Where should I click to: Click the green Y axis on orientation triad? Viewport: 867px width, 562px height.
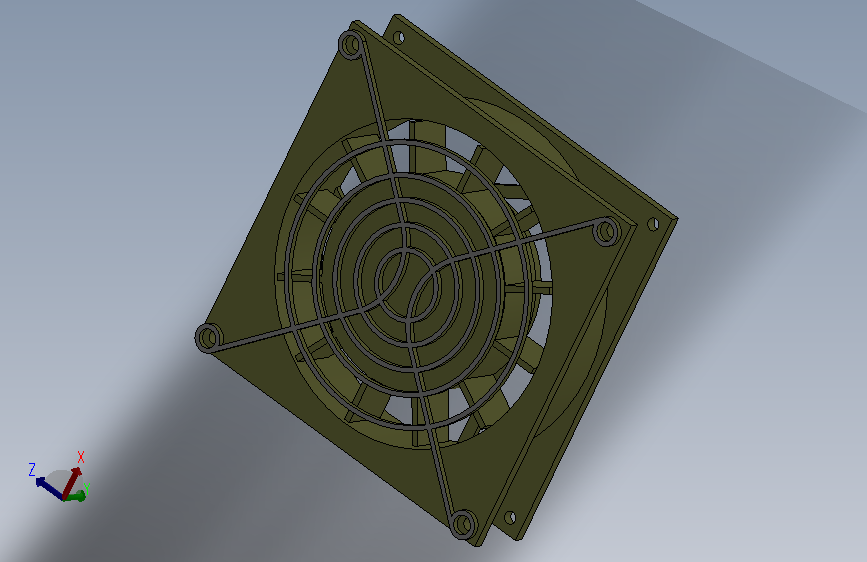76,497
